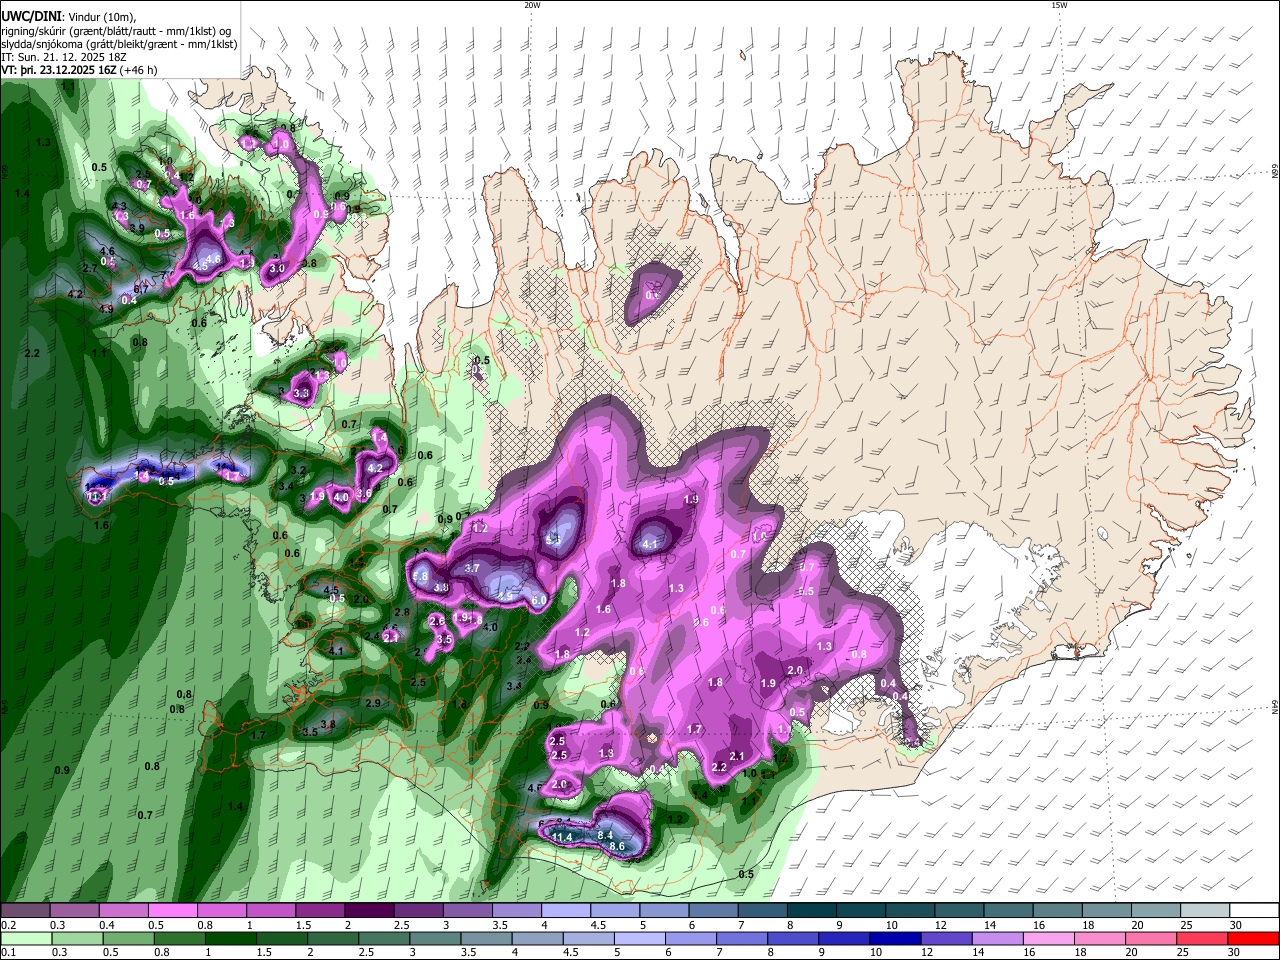Click the 2.9 rain value
Viewport: 1280px width, 960px height.
pos(374,703)
